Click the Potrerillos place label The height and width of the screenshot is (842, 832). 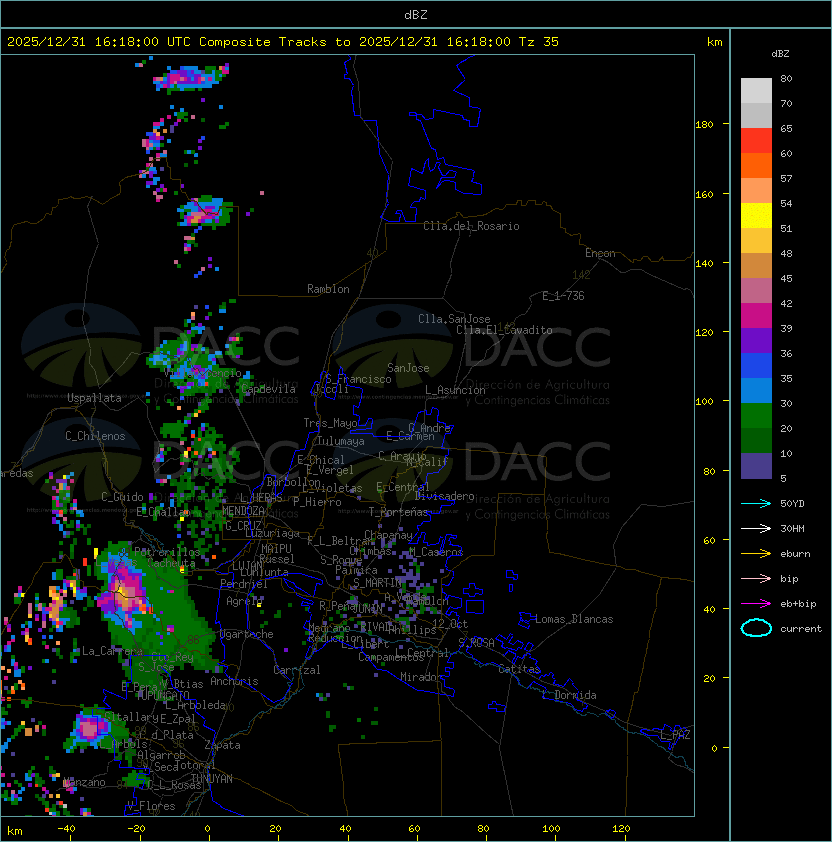167,551
